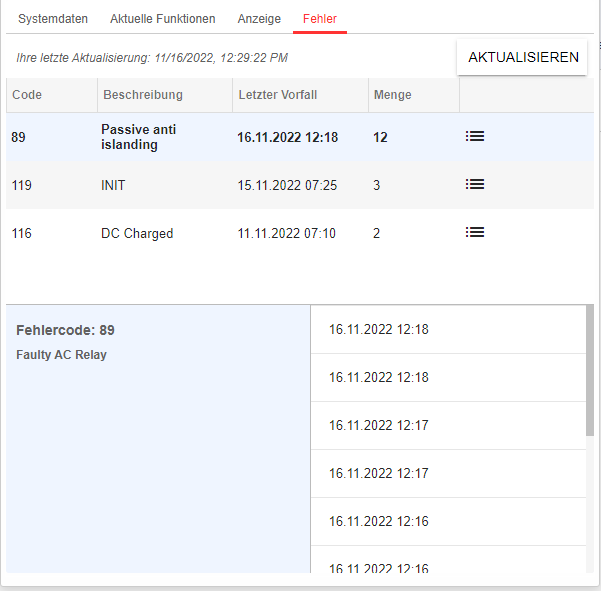
Task: Click the occurrence list scrollbar thumb
Action: point(590,371)
